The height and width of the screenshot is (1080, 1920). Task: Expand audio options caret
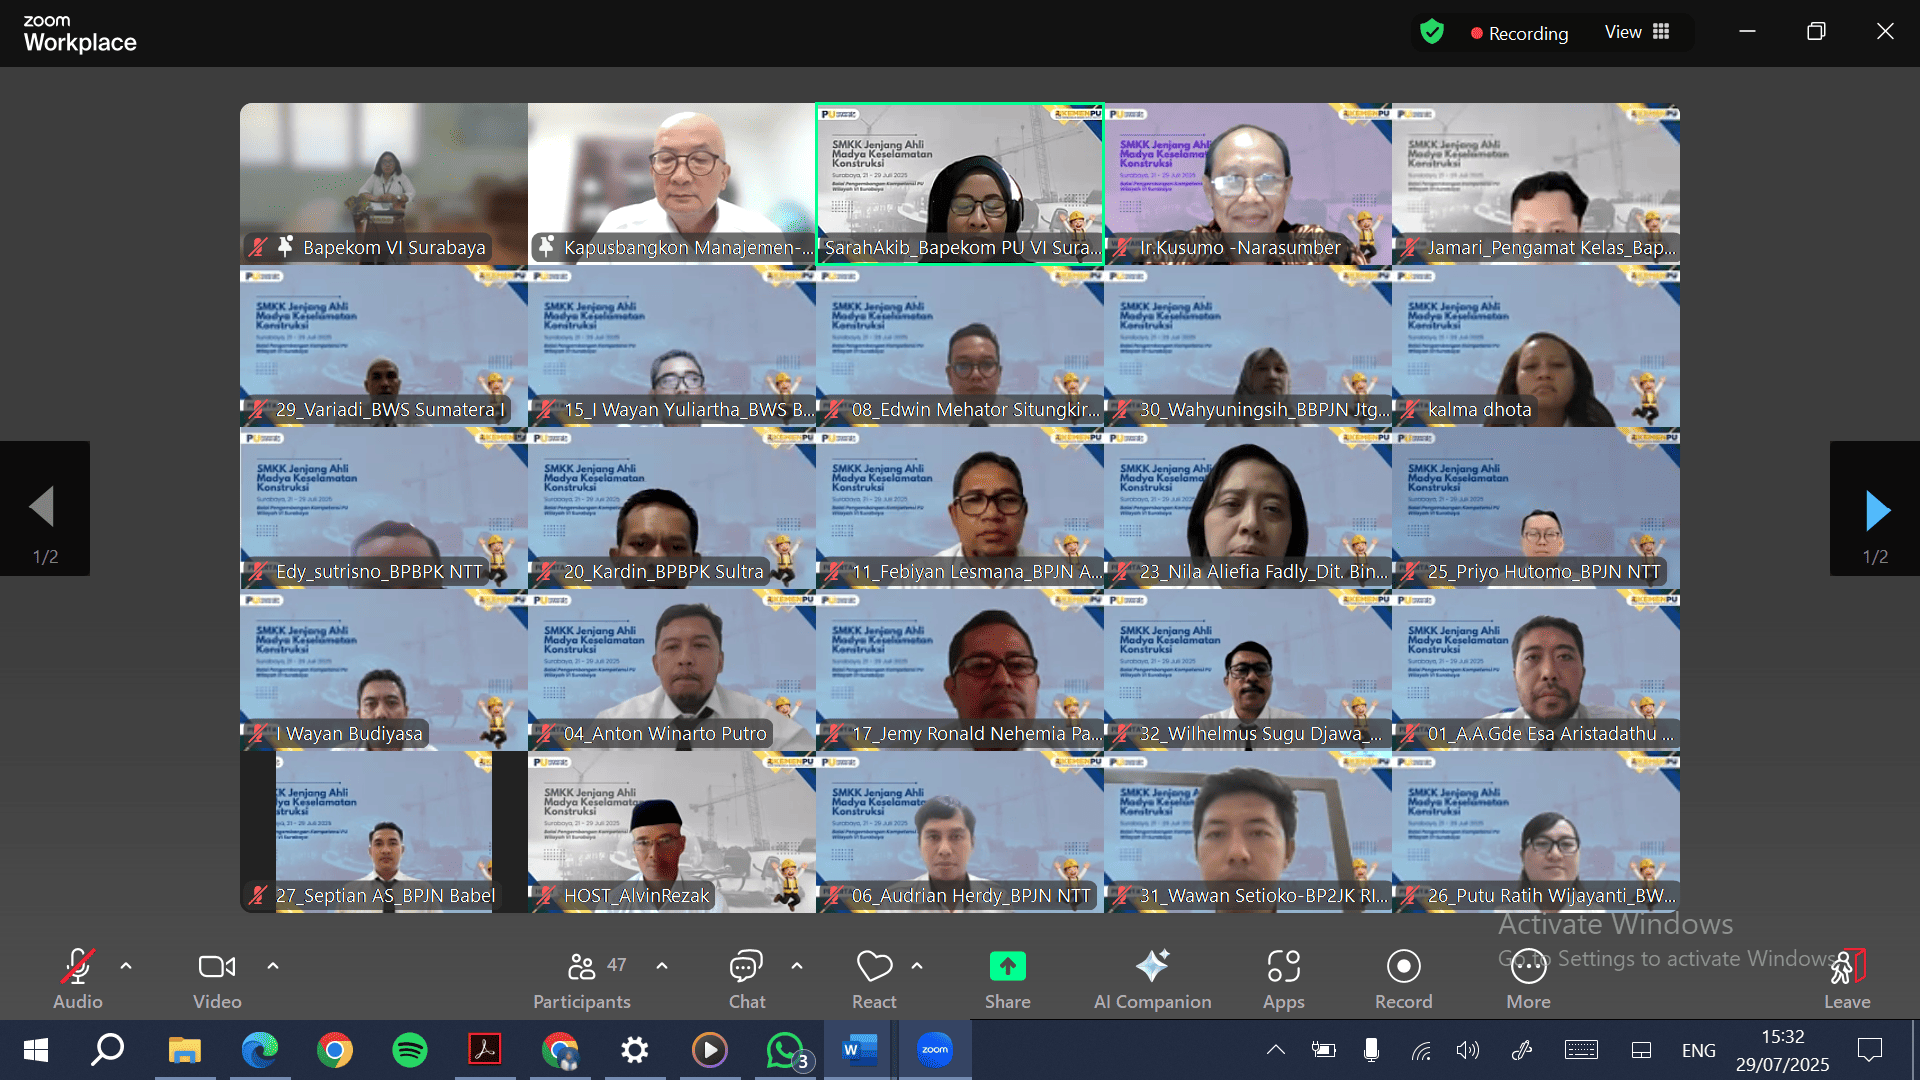[x=126, y=966]
